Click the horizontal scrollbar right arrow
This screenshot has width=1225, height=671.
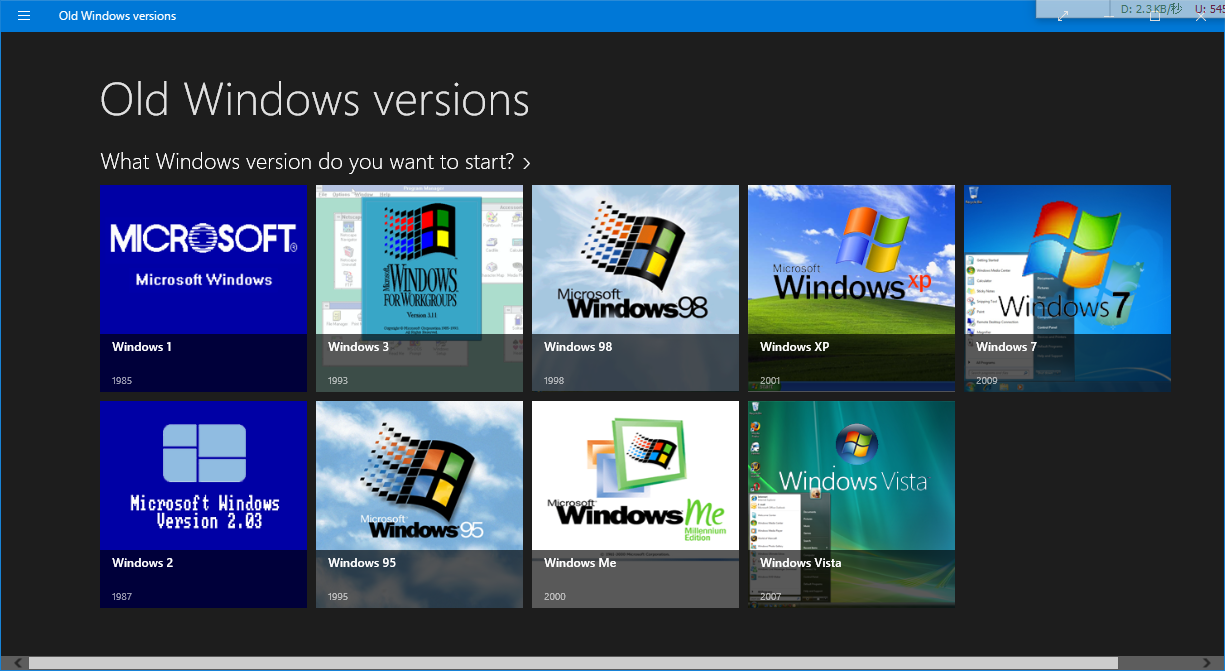1208,663
